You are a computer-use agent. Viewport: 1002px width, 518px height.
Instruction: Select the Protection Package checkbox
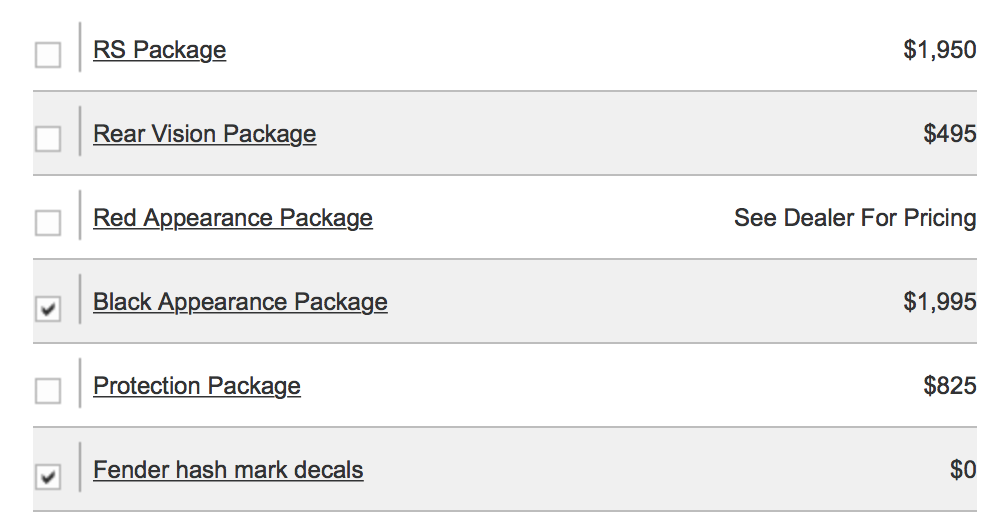(48, 391)
